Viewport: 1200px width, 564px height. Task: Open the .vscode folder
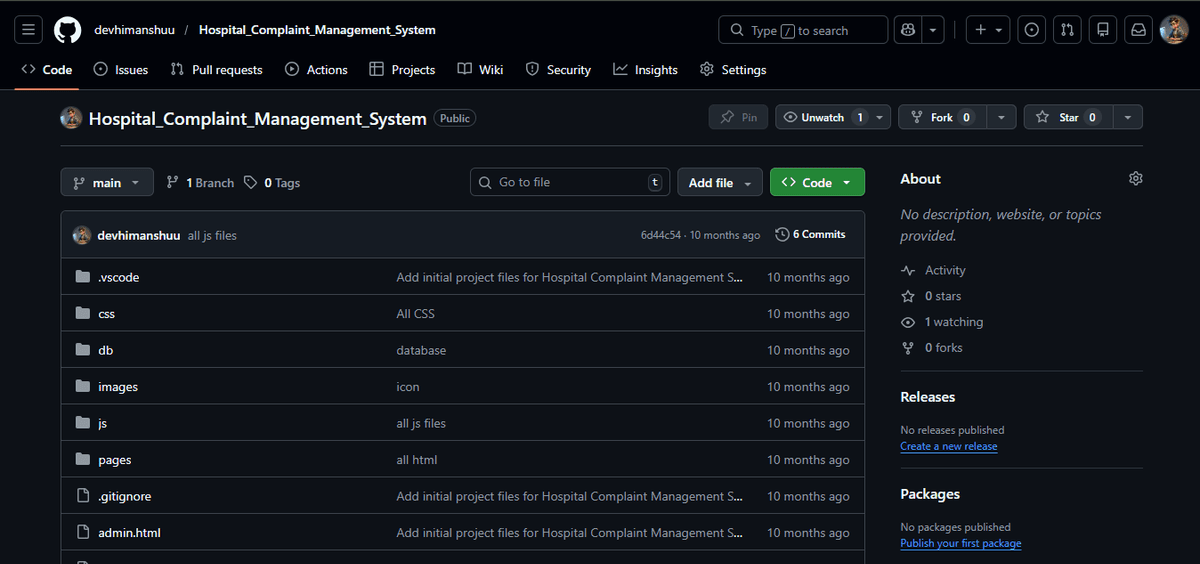118,277
